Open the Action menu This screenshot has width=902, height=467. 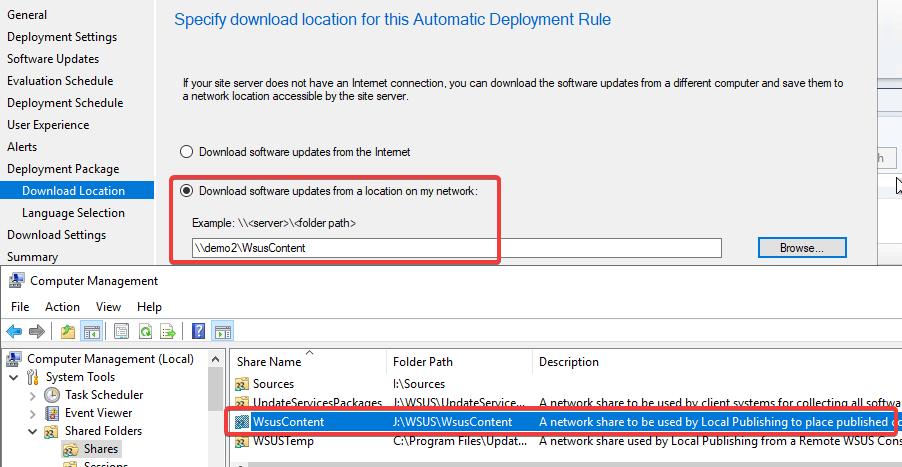(x=62, y=307)
